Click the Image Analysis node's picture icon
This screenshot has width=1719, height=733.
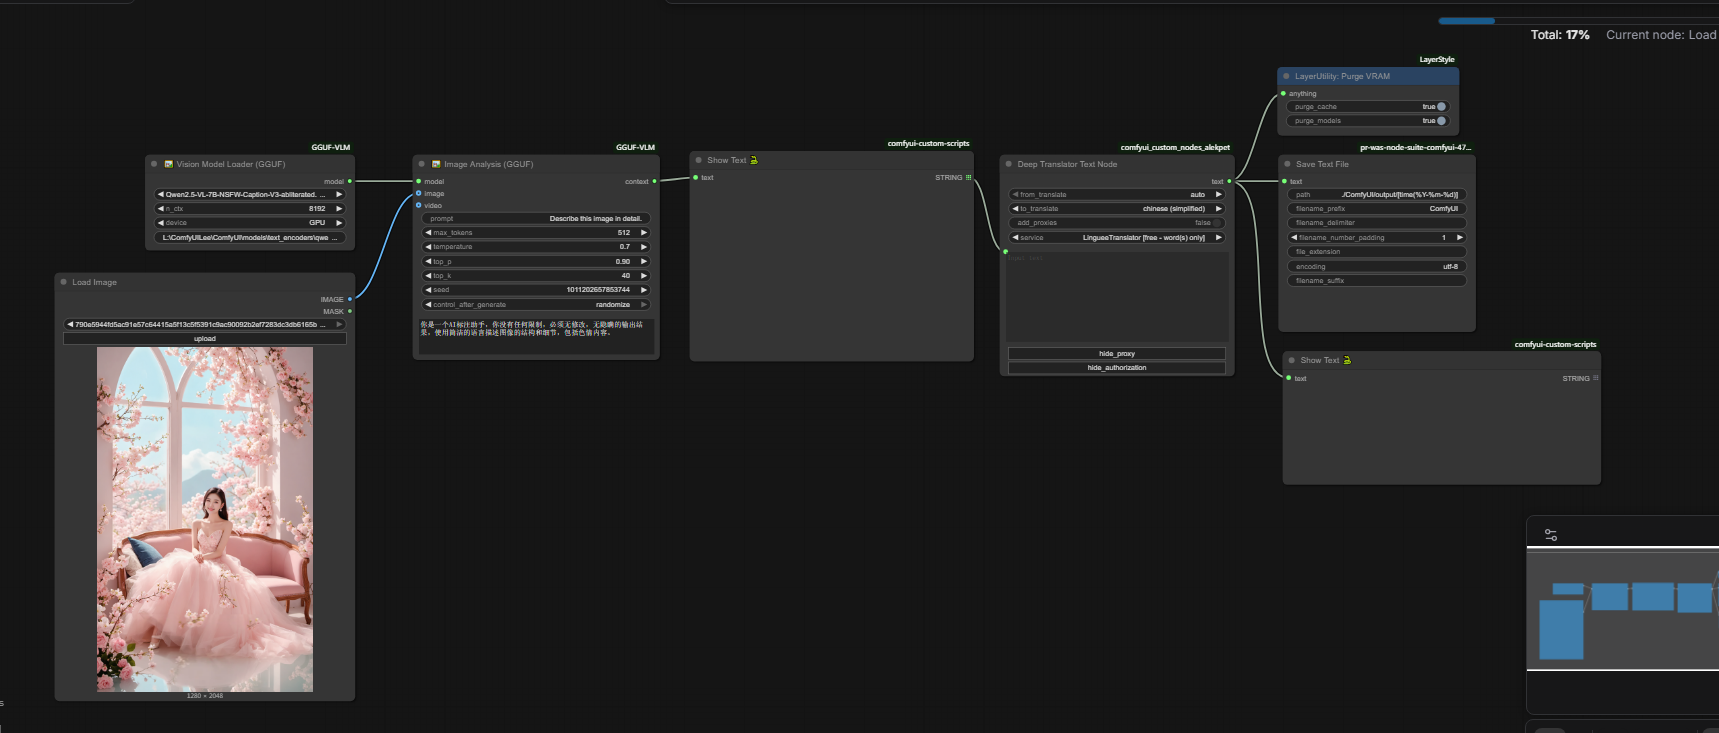[x=436, y=164]
